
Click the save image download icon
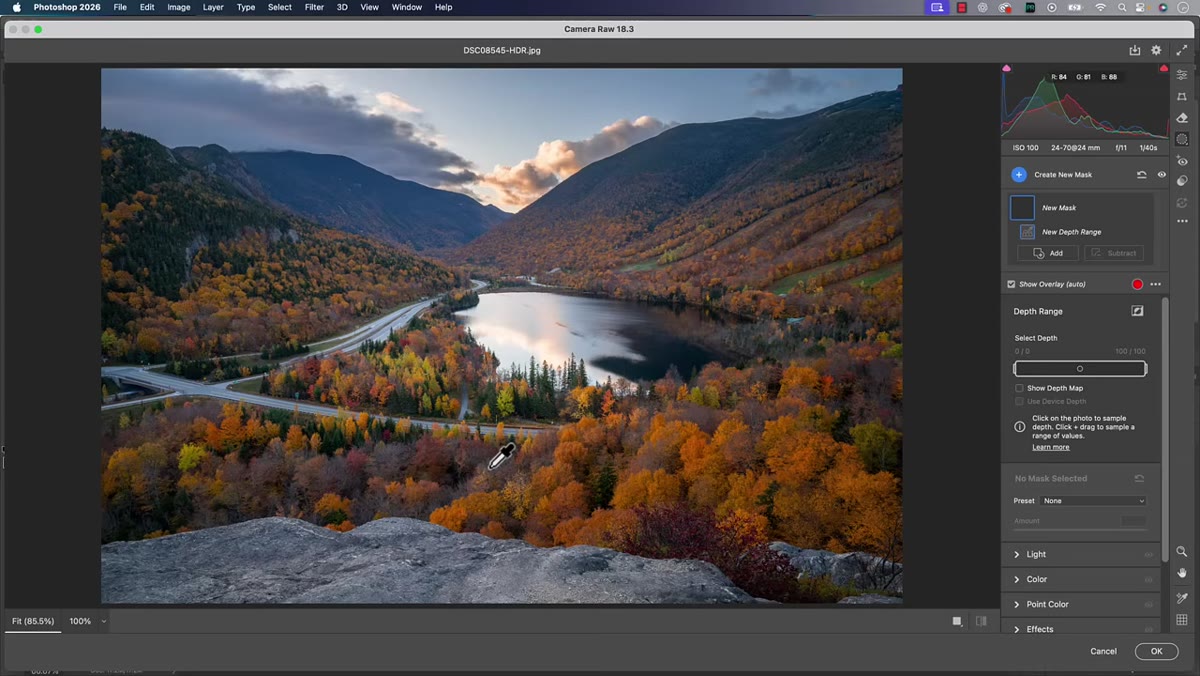click(1135, 50)
